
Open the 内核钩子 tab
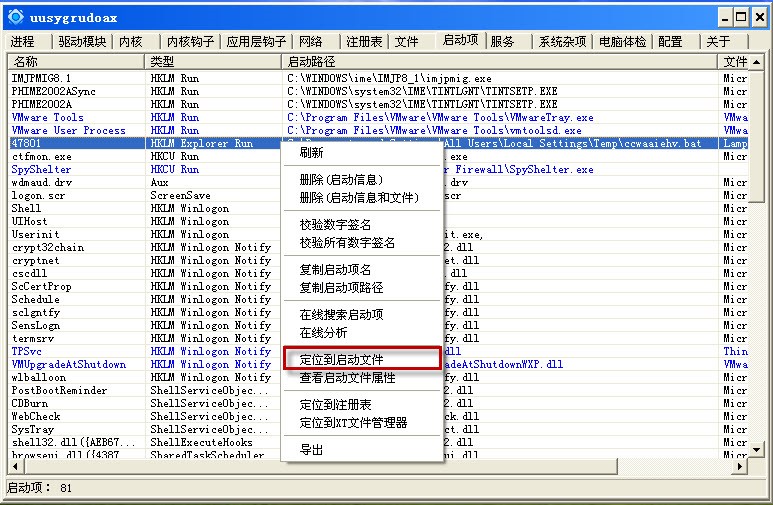190,41
